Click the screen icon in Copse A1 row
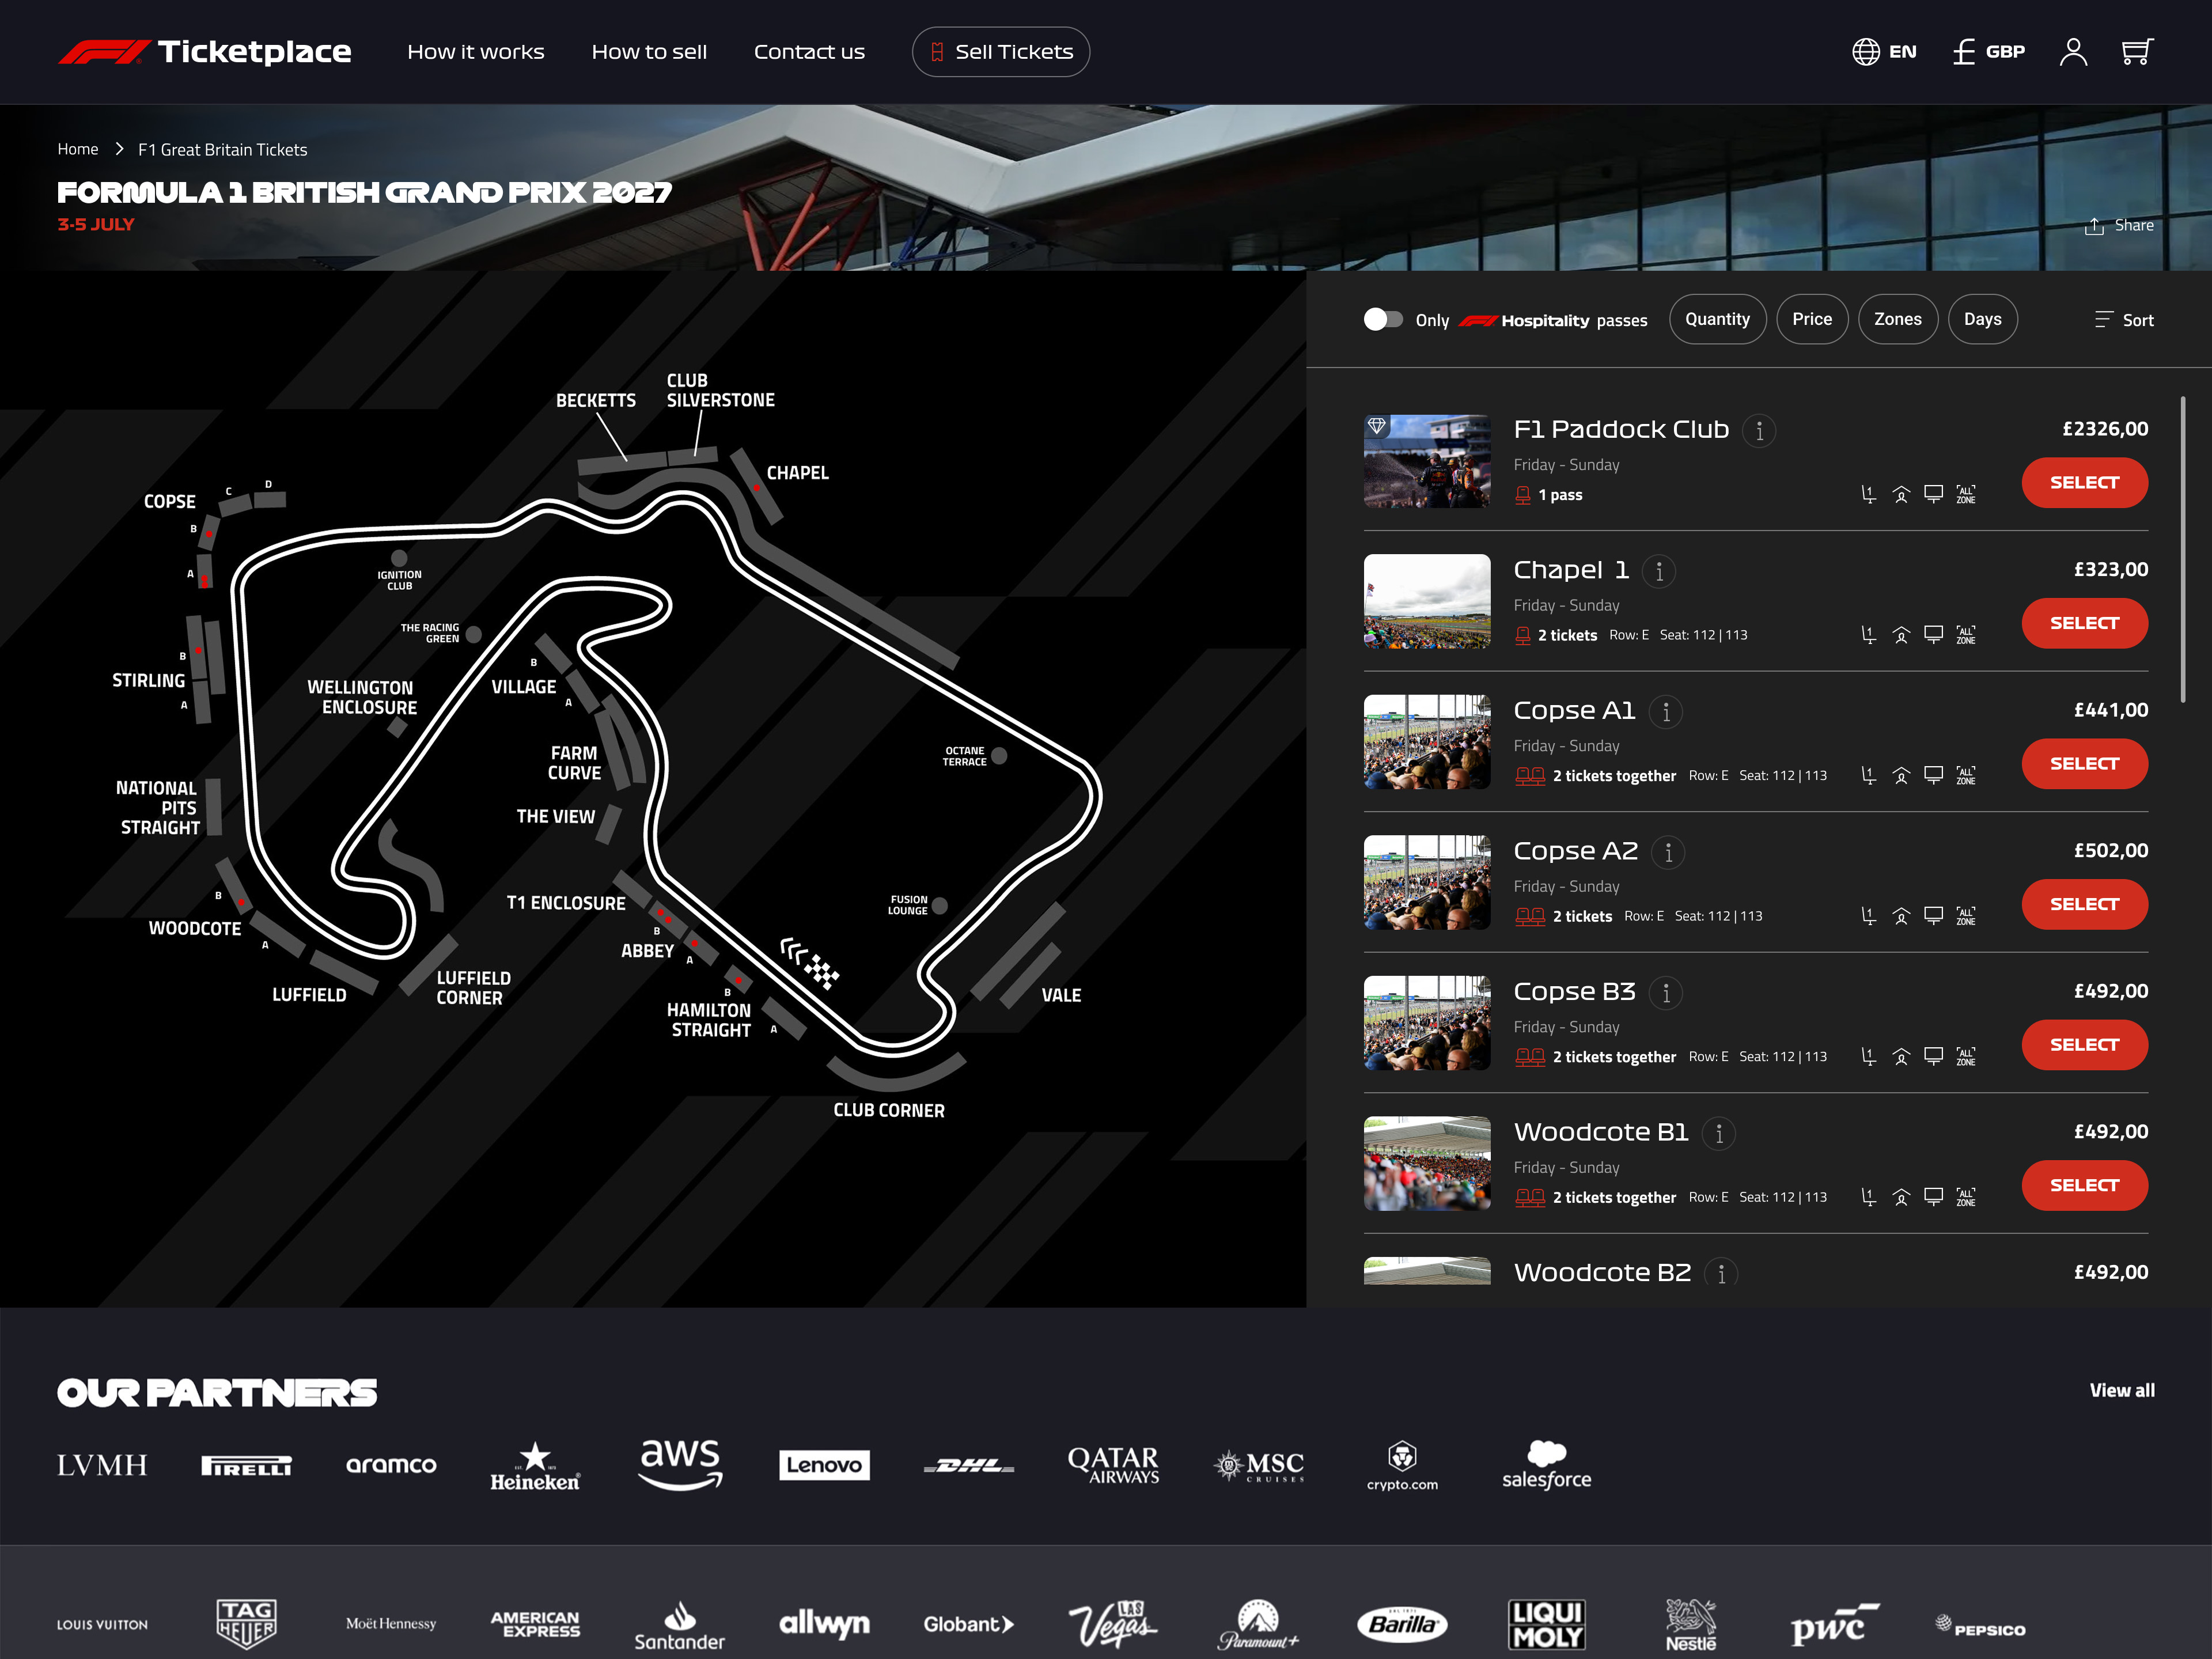This screenshot has height=1659, width=2212. (x=1933, y=775)
